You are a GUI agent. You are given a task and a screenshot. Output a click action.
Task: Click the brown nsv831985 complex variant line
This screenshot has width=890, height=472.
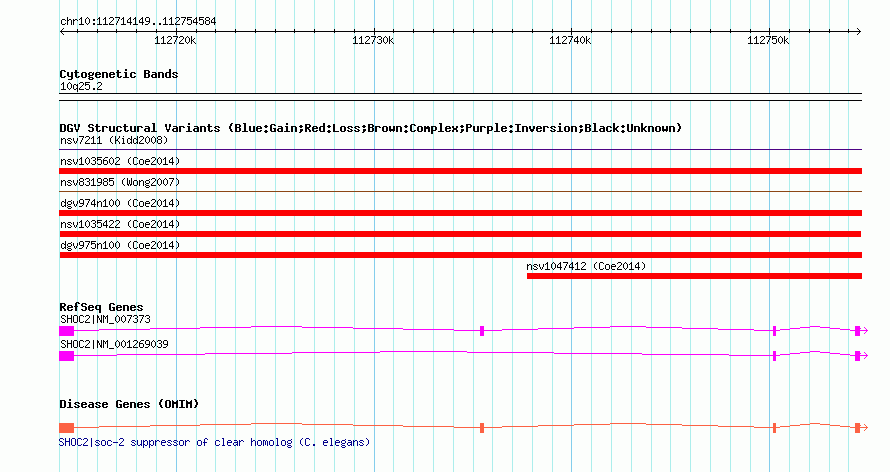pos(460,192)
